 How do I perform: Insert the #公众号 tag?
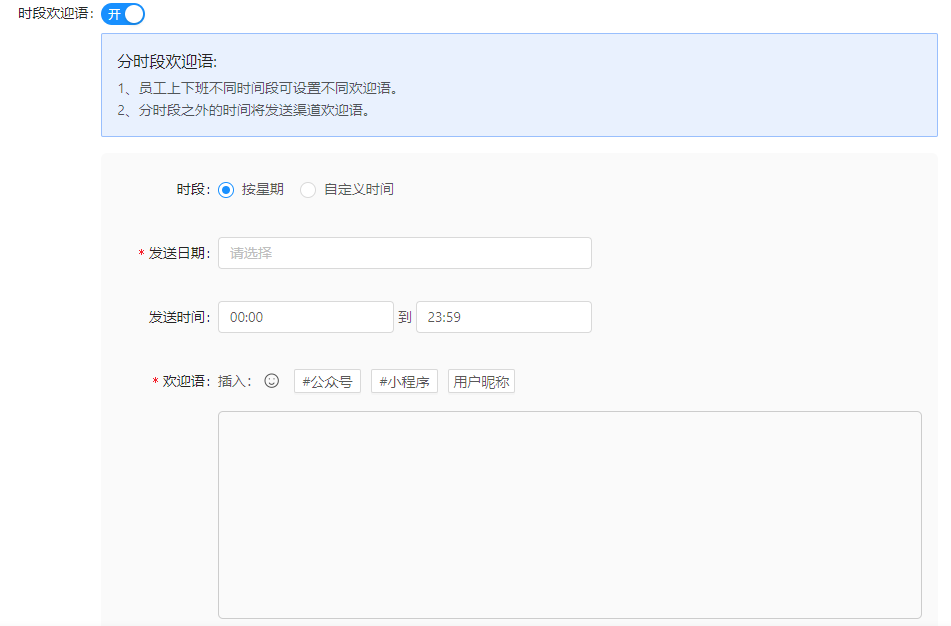coord(328,382)
